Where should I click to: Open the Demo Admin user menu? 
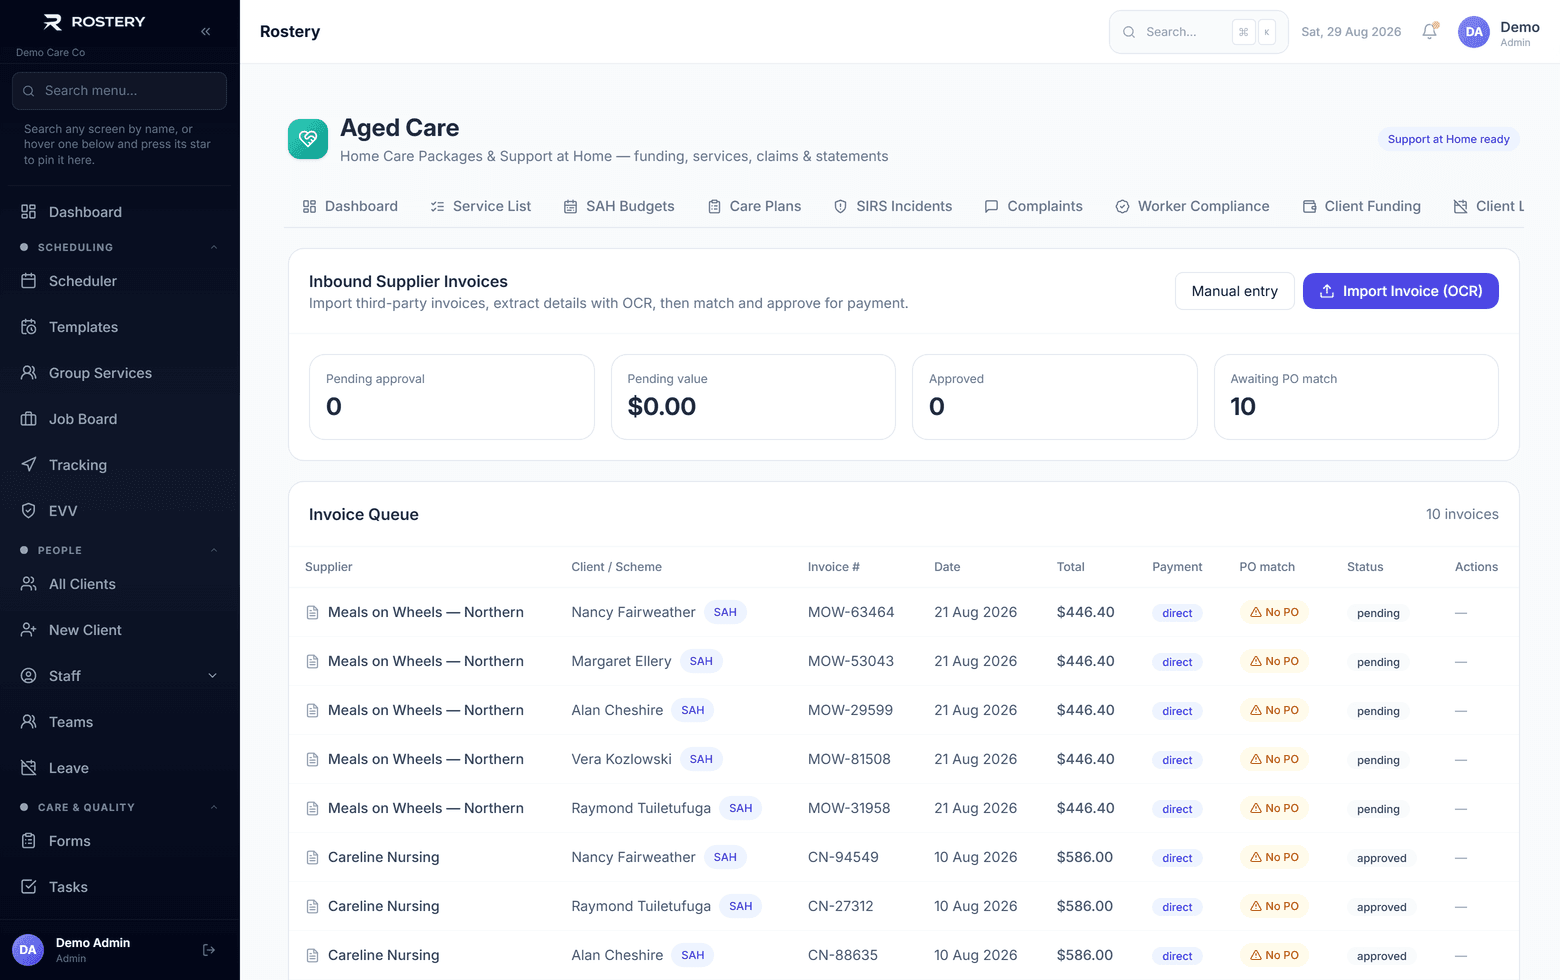[x=1499, y=32]
